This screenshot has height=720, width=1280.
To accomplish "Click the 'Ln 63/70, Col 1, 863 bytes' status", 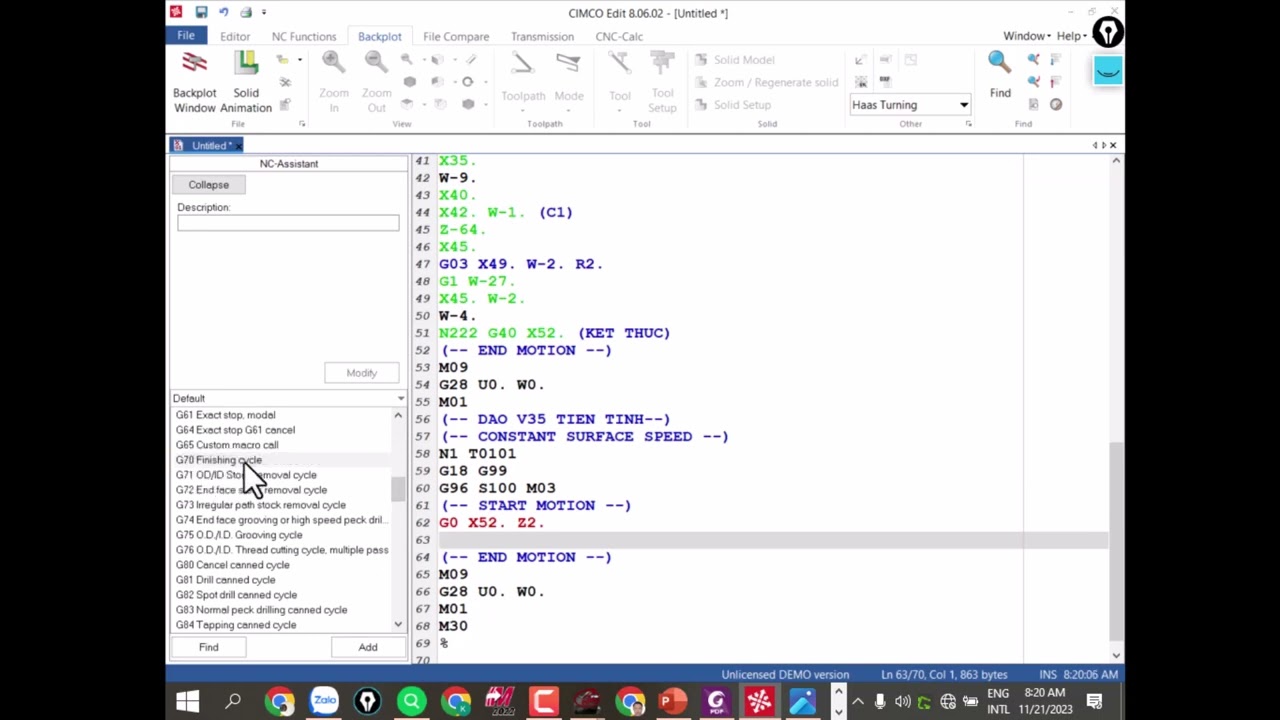I will click(944, 675).
